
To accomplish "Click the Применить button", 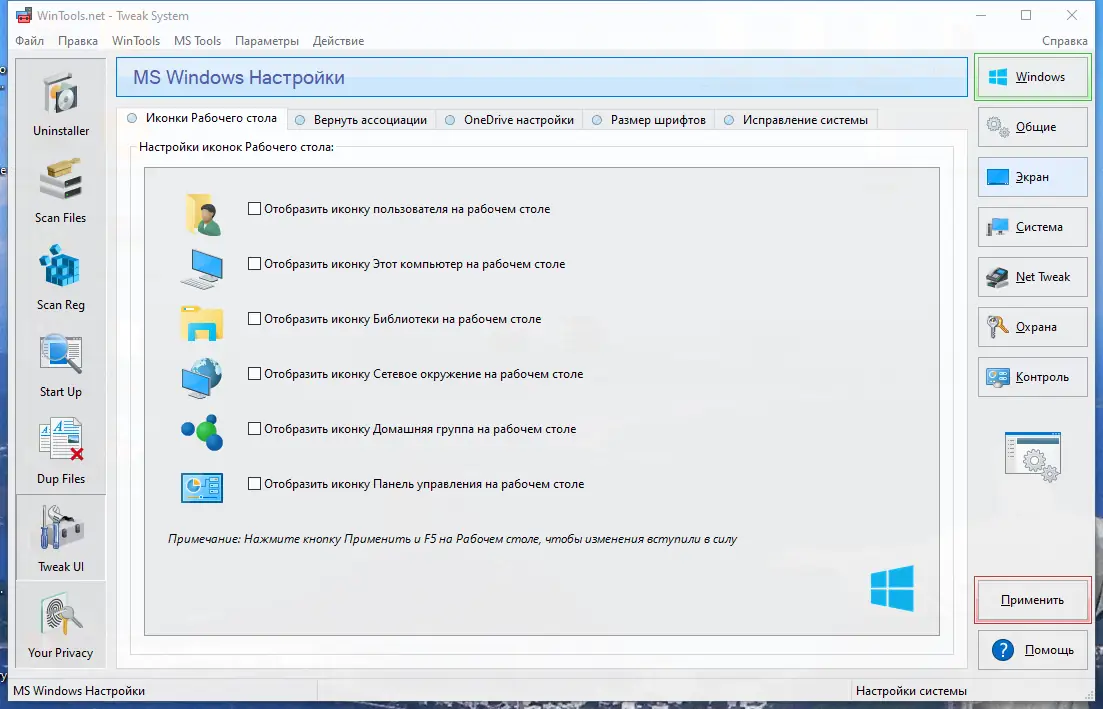I will pos(1033,600).
